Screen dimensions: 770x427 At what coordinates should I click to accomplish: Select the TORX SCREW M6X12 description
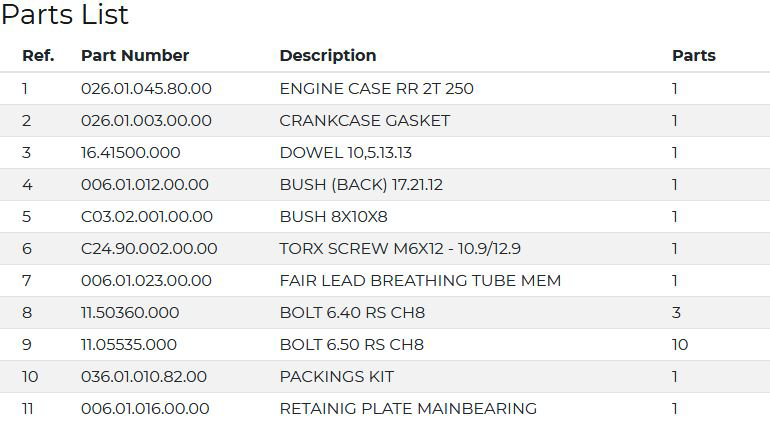(400, 248)
